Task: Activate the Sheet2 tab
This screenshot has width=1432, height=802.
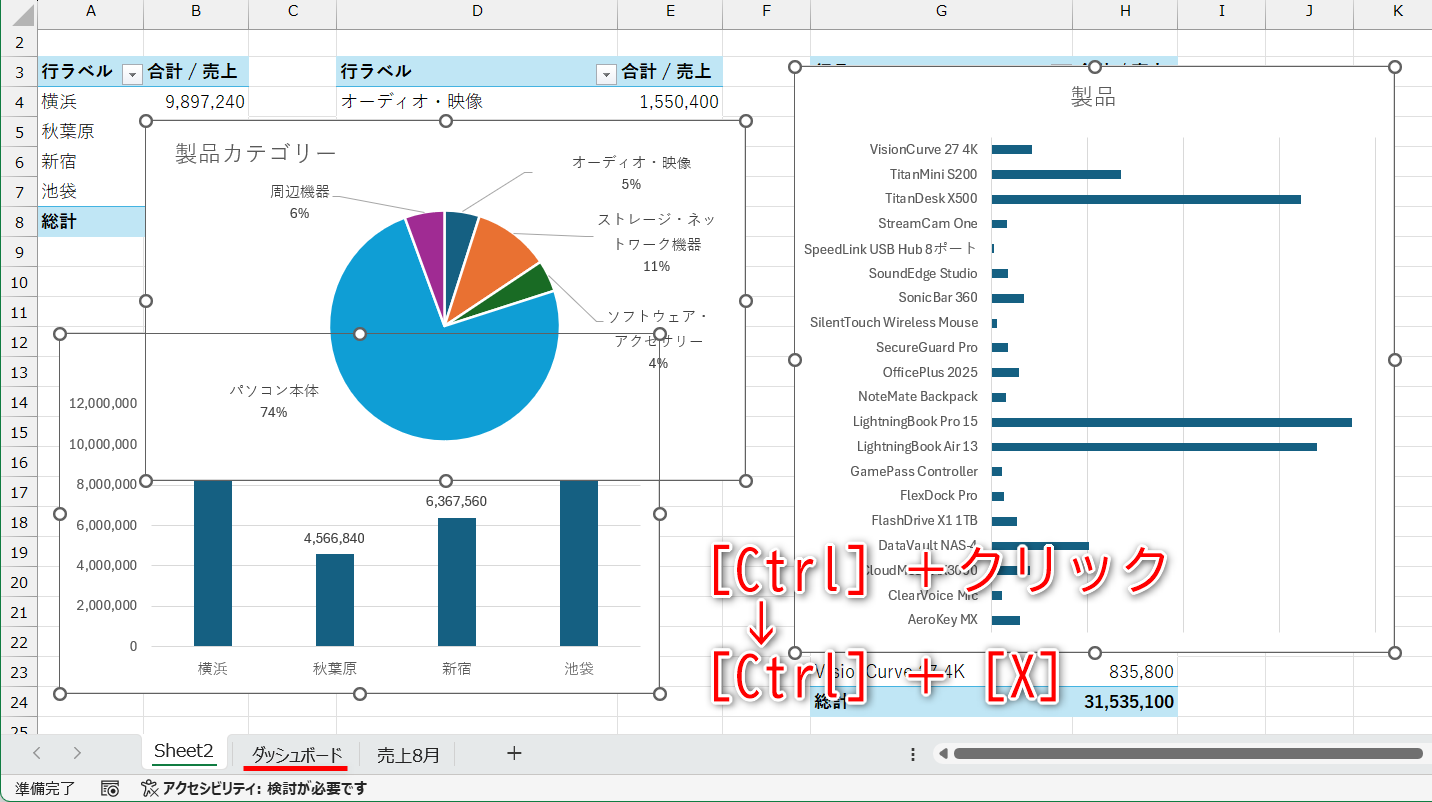Action: [x=183, y=755]
